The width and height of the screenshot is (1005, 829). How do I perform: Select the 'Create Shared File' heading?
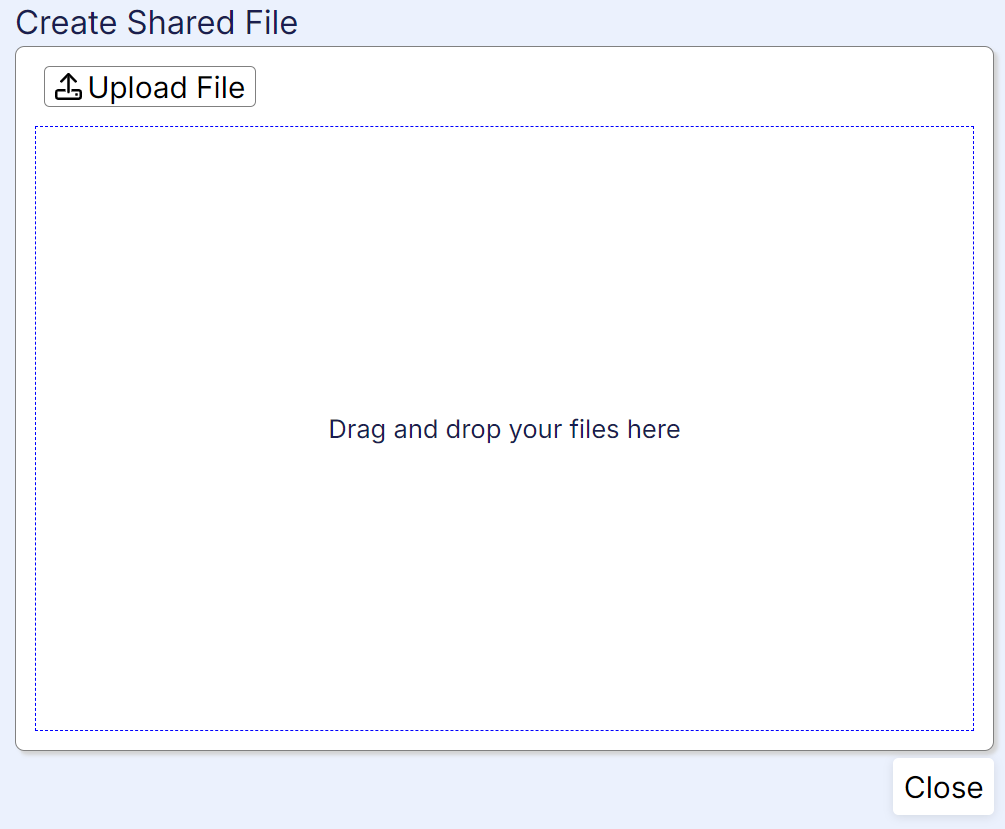click(157, 22)
